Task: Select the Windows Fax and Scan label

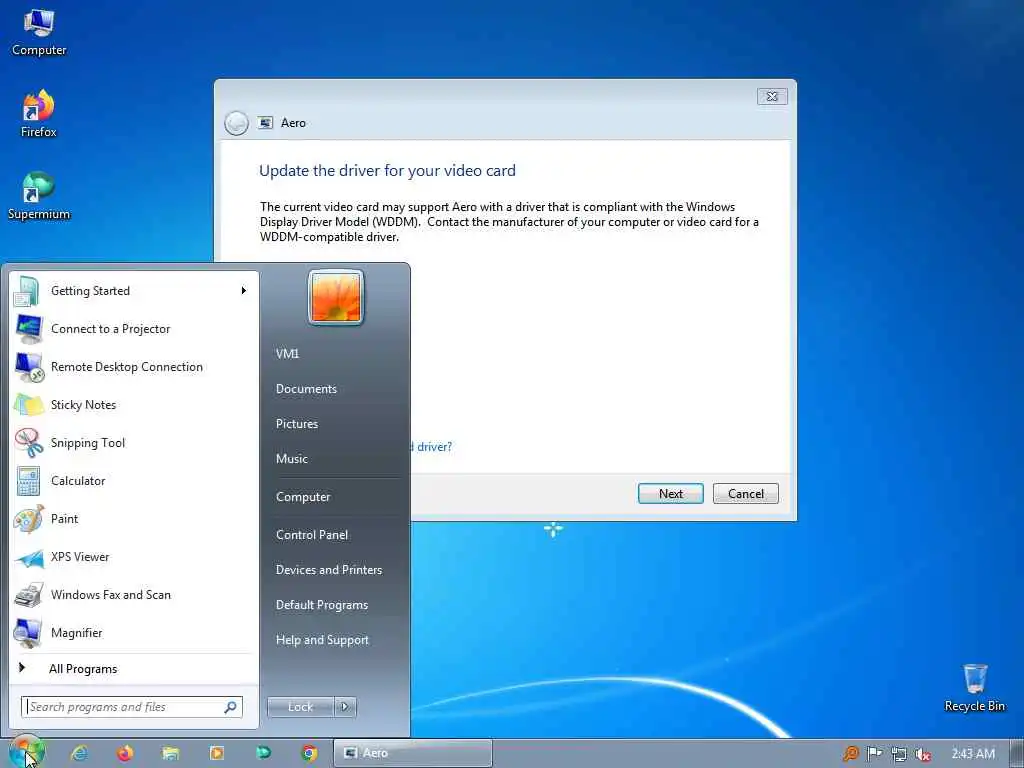Action: pos(111,595)
